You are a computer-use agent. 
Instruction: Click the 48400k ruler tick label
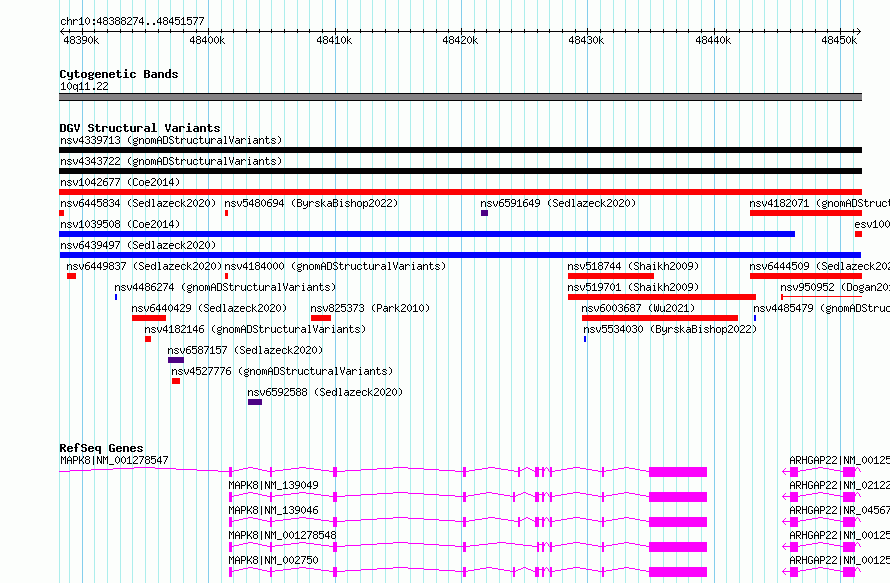tap(207, 40)
